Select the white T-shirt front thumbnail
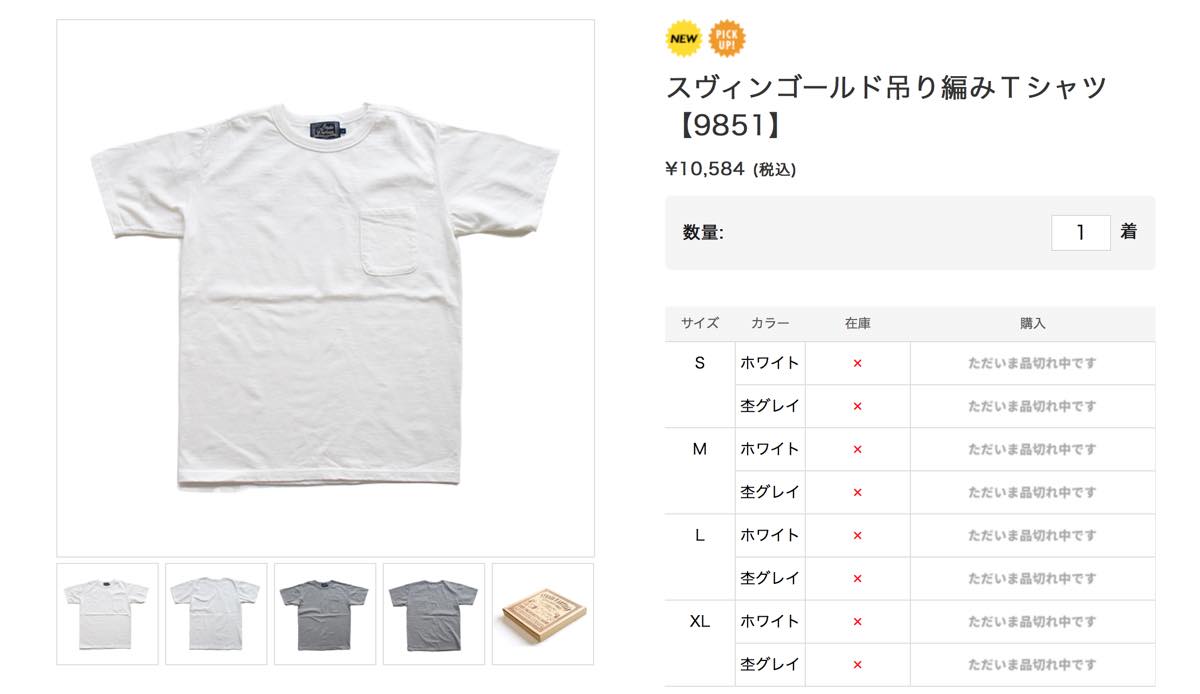The width and height of the screenshot is (1200, 694). (107, 614)
